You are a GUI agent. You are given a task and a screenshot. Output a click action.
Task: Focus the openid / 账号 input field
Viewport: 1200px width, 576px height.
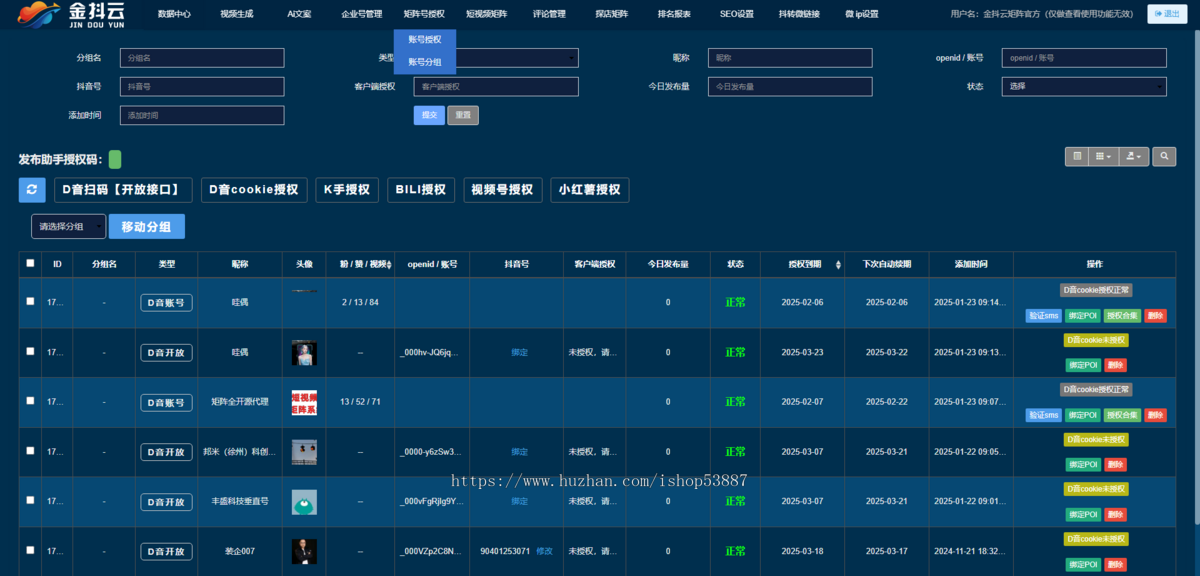pos(1084,58)
